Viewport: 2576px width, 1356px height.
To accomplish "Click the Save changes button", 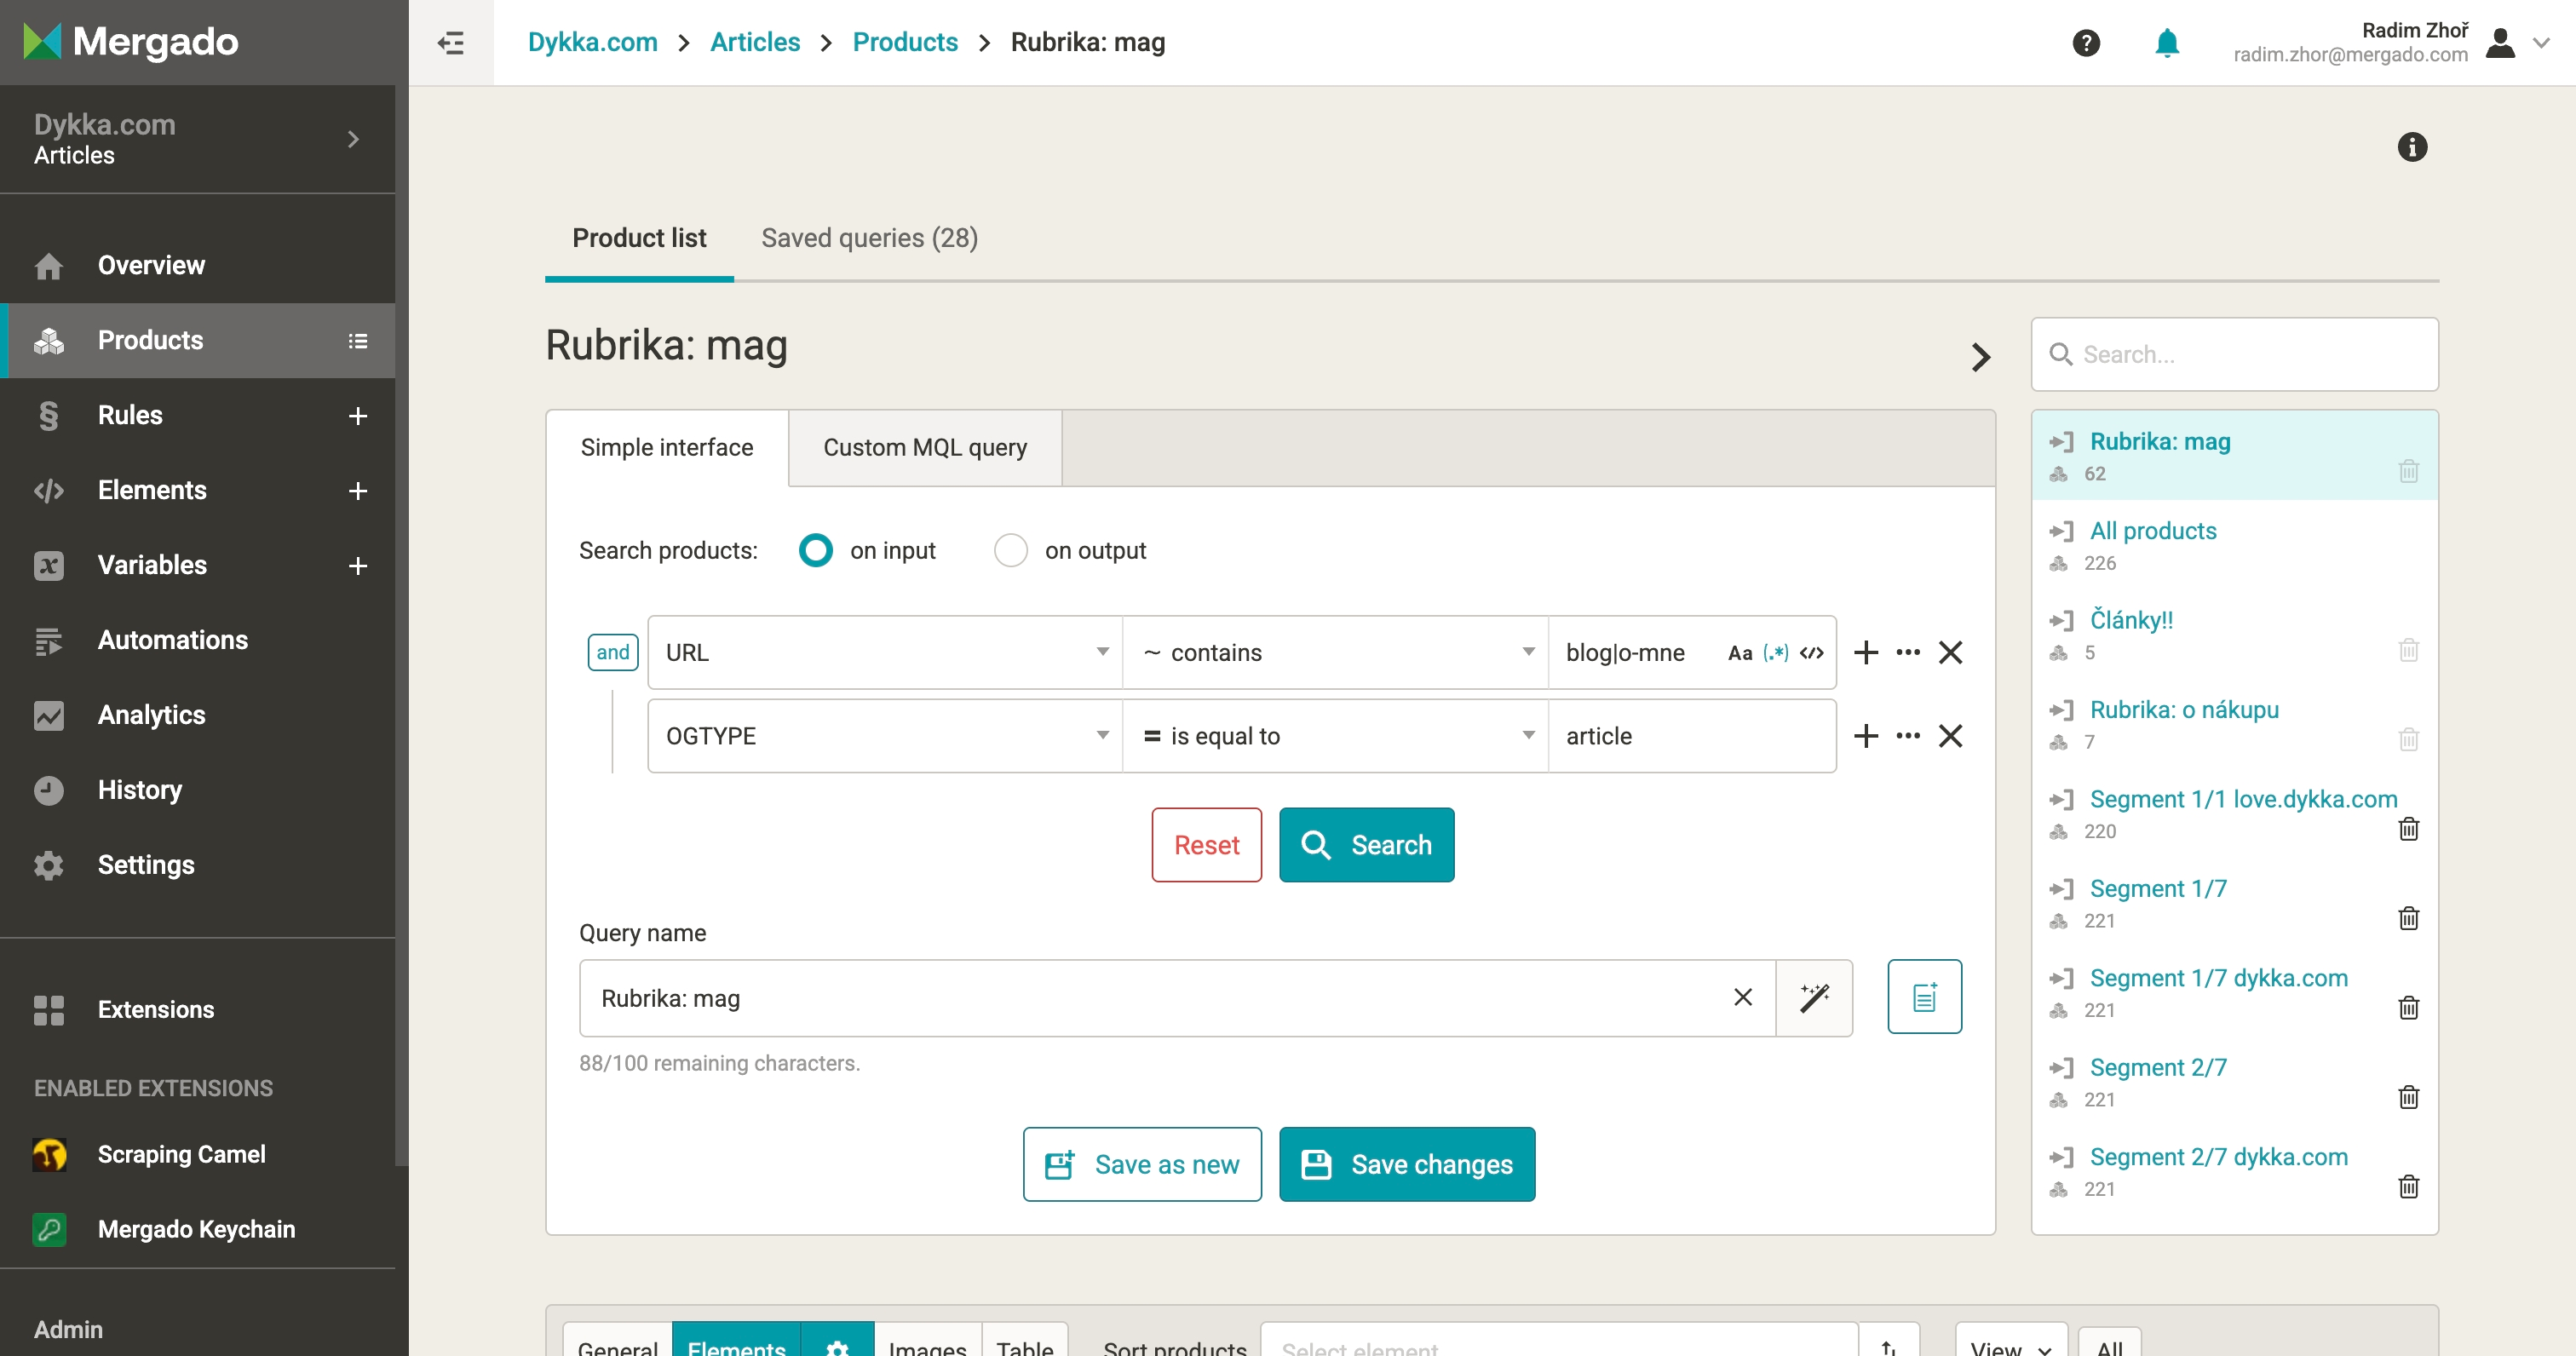I will 1406,1164.
